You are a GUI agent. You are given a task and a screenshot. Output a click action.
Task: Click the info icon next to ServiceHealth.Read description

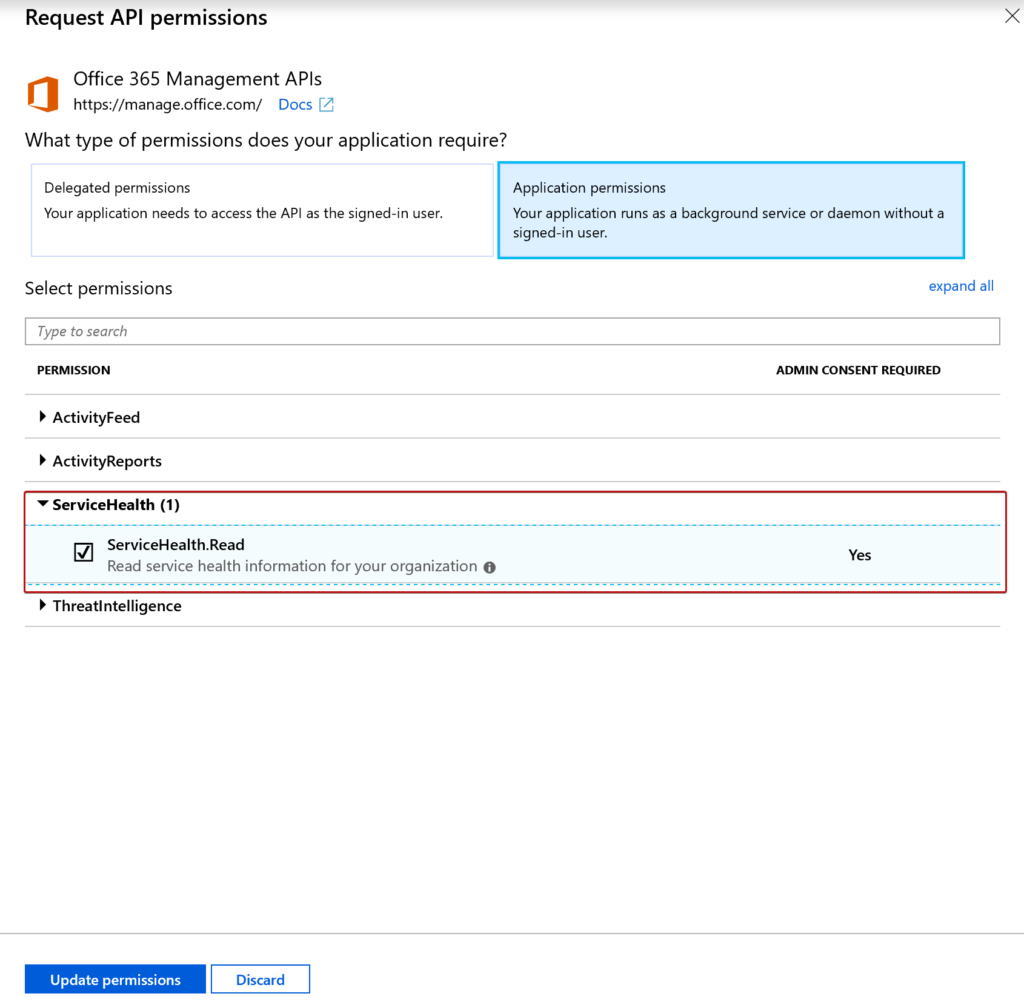tap(489, 566)
